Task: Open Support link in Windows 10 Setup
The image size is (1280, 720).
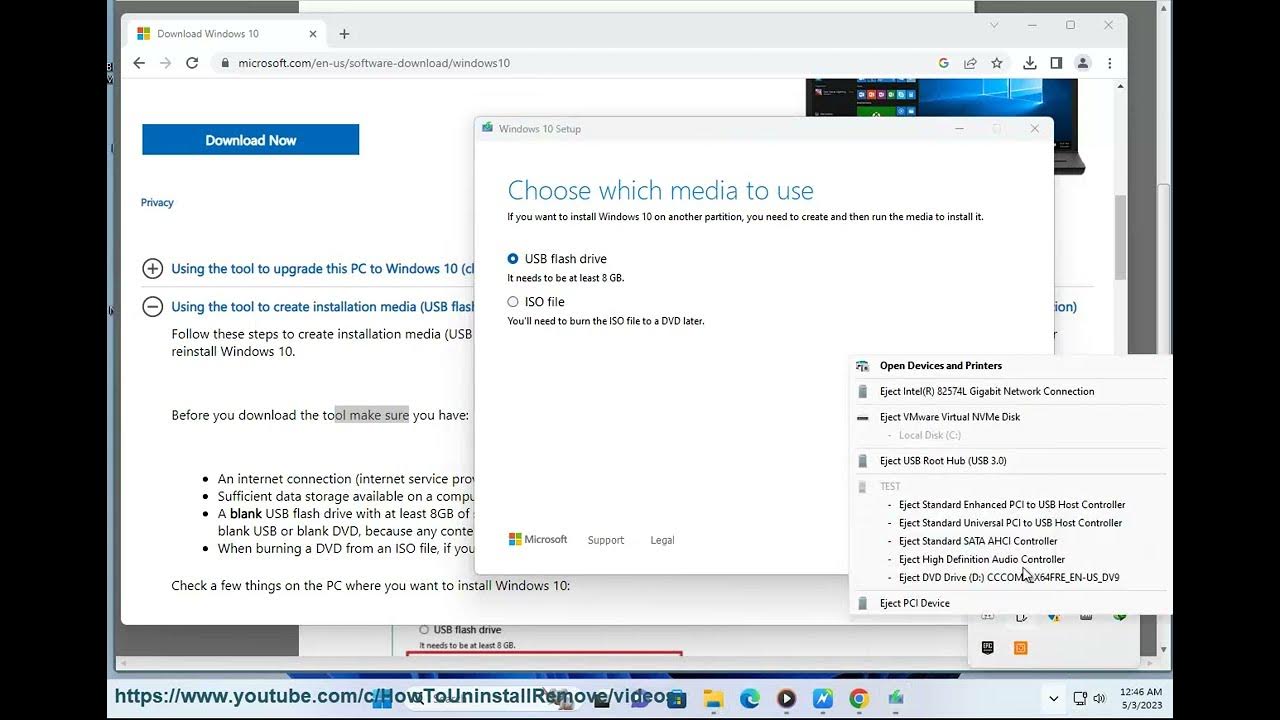Action: pos(606,540)
